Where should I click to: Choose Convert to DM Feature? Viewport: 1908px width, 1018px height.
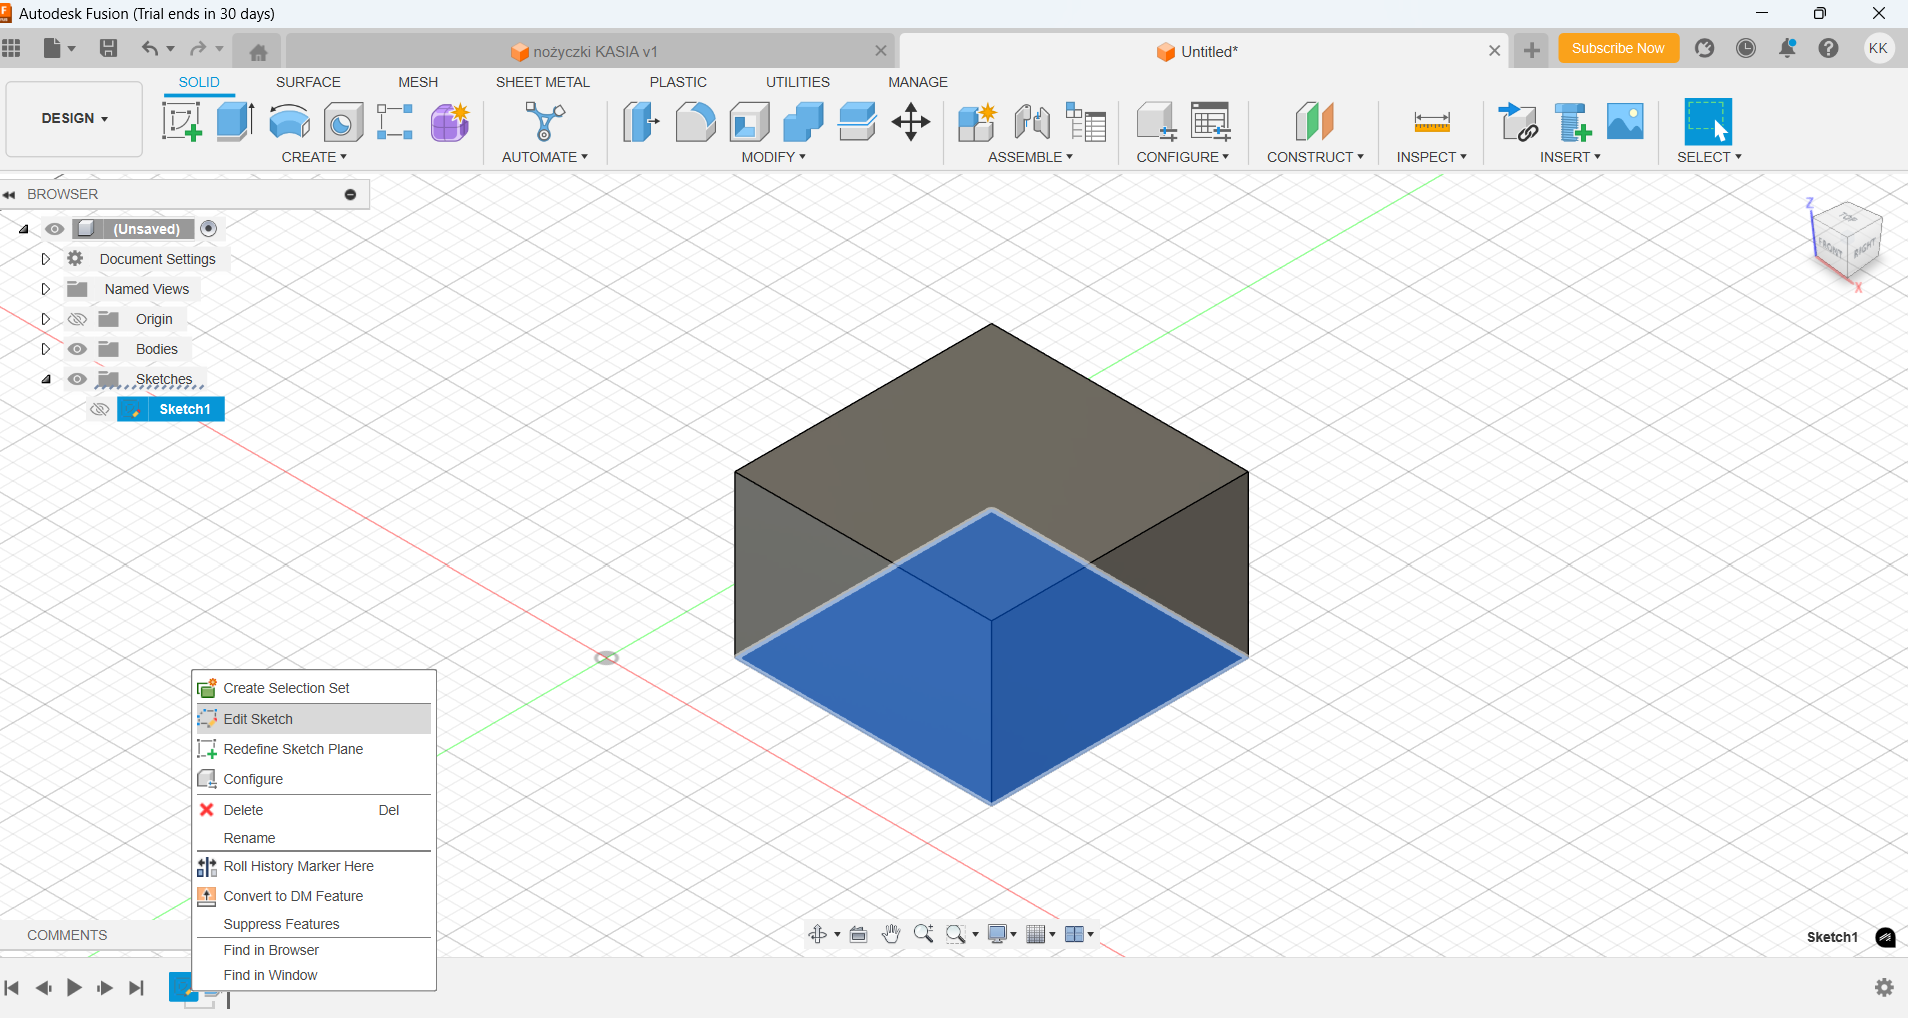[314, 896]
